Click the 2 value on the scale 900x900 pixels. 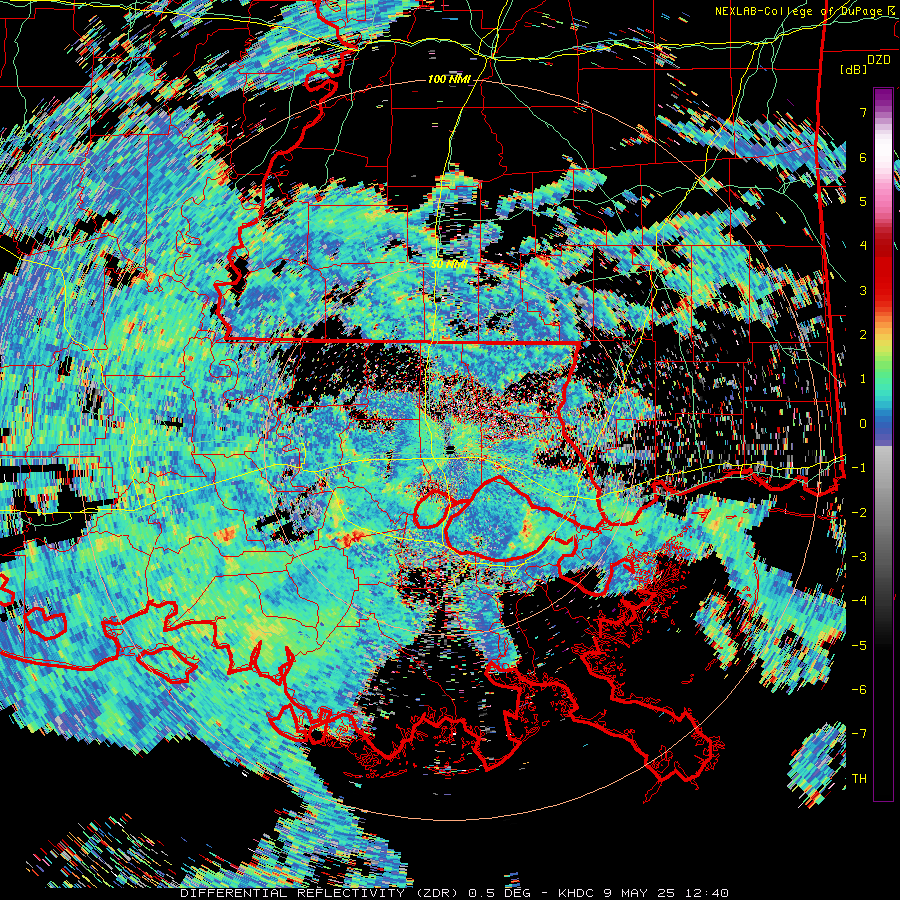pyautogui.click(x=863, y=335)
